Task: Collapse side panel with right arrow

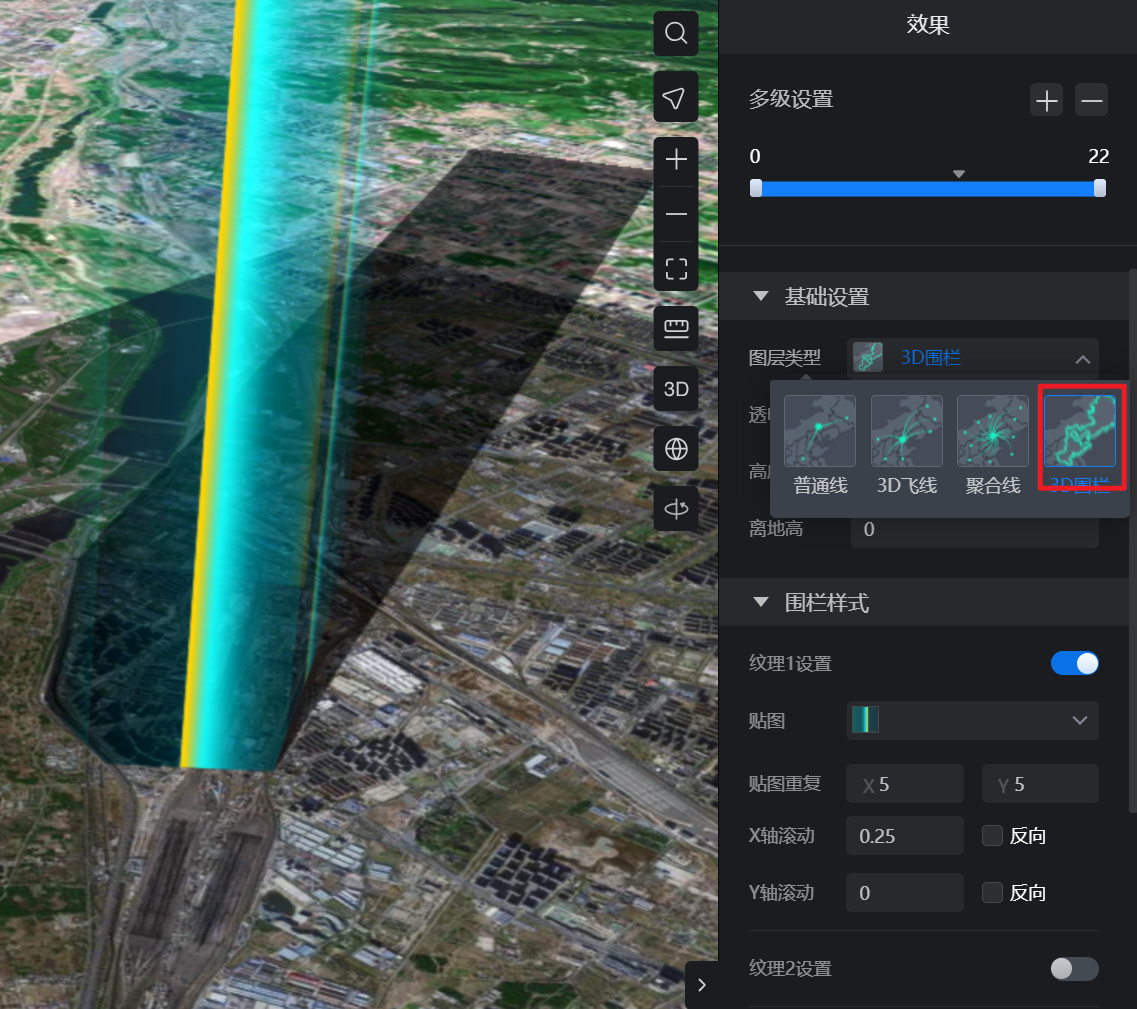Action: (701, 985)
